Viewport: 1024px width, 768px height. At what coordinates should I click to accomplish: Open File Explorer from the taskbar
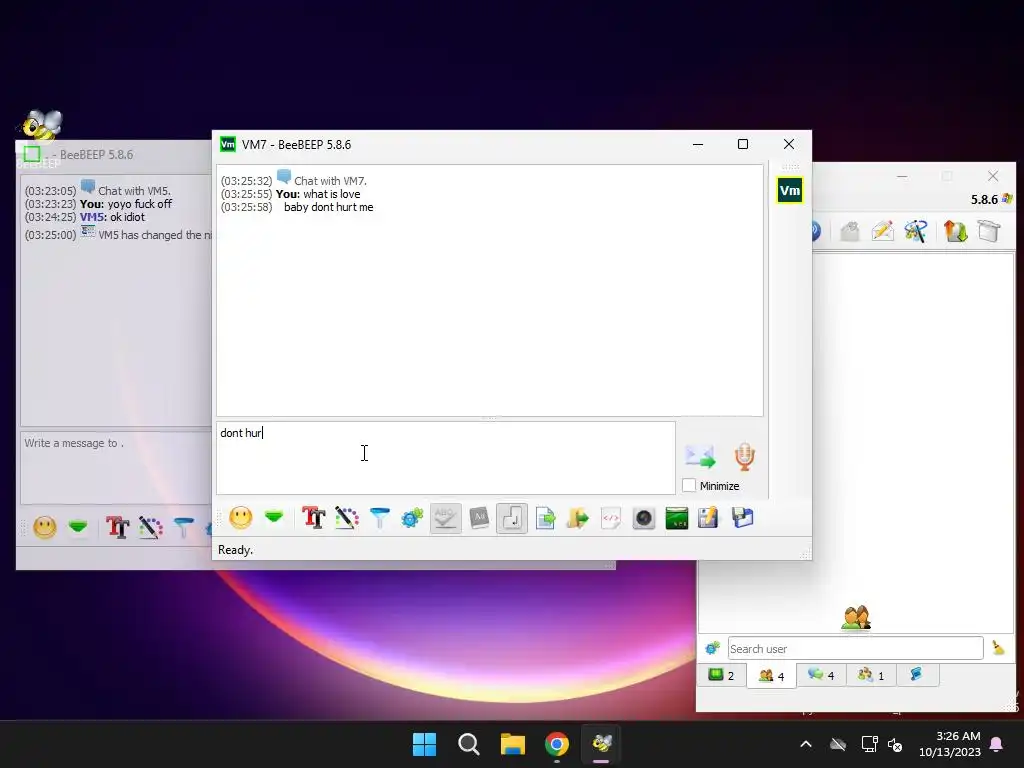coord(513,744)
